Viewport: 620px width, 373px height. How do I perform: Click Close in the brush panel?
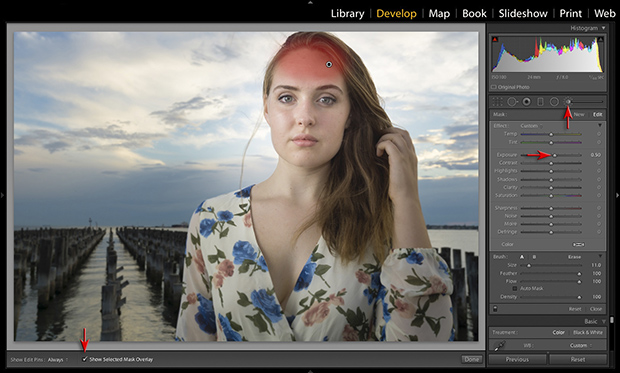pos(596,309)
